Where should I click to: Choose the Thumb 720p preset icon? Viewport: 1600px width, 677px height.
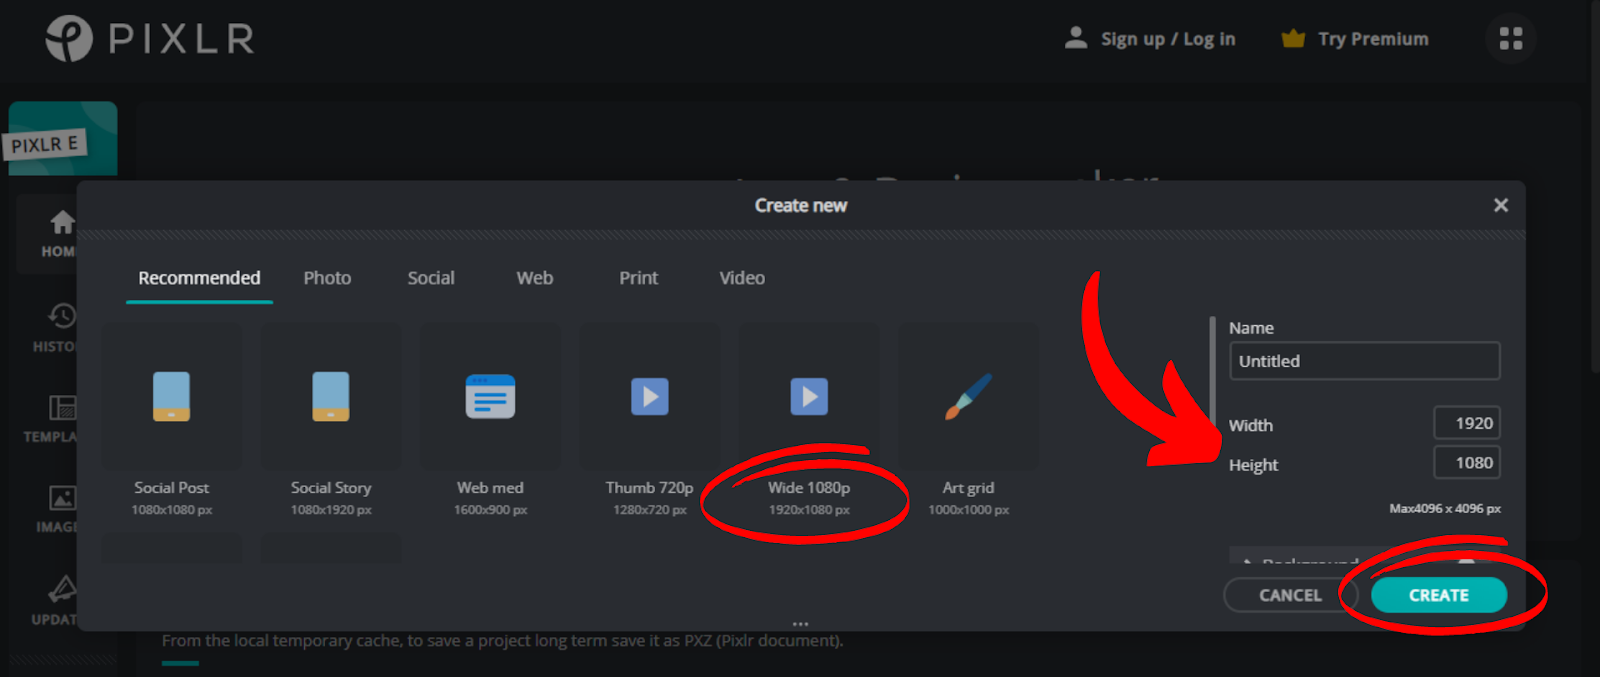(x=650, y=396)
